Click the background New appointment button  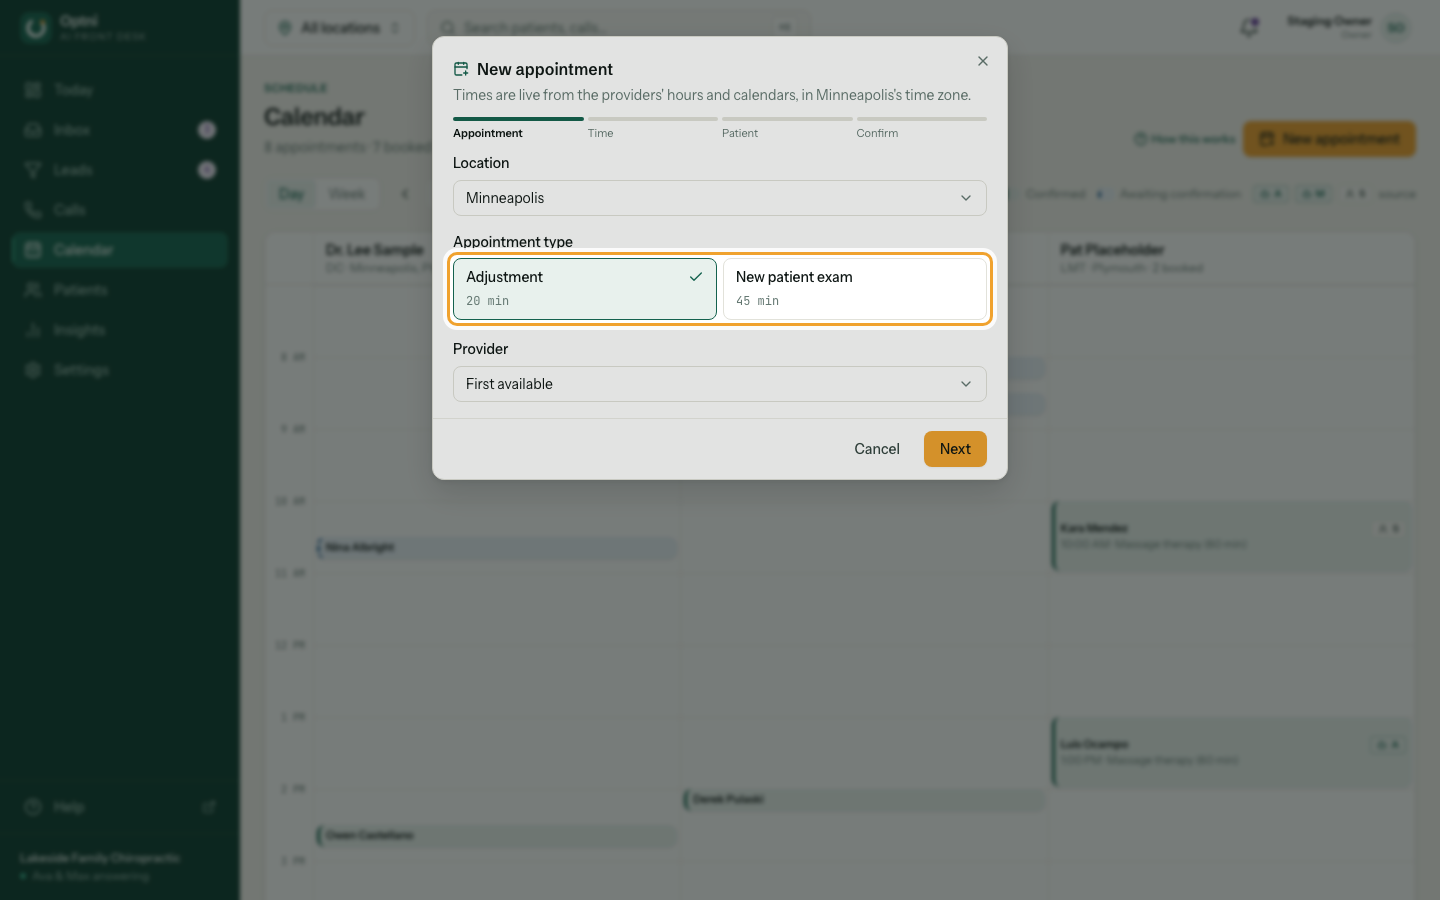[1329, 139]
